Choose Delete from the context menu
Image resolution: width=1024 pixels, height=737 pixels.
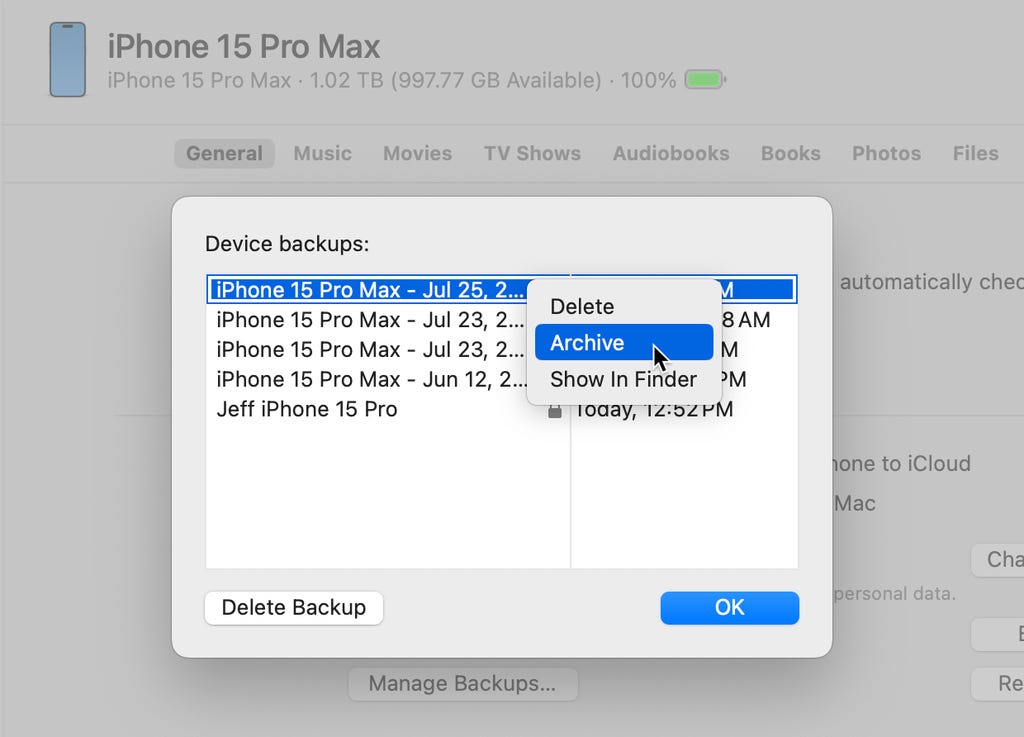coord(582,307)
